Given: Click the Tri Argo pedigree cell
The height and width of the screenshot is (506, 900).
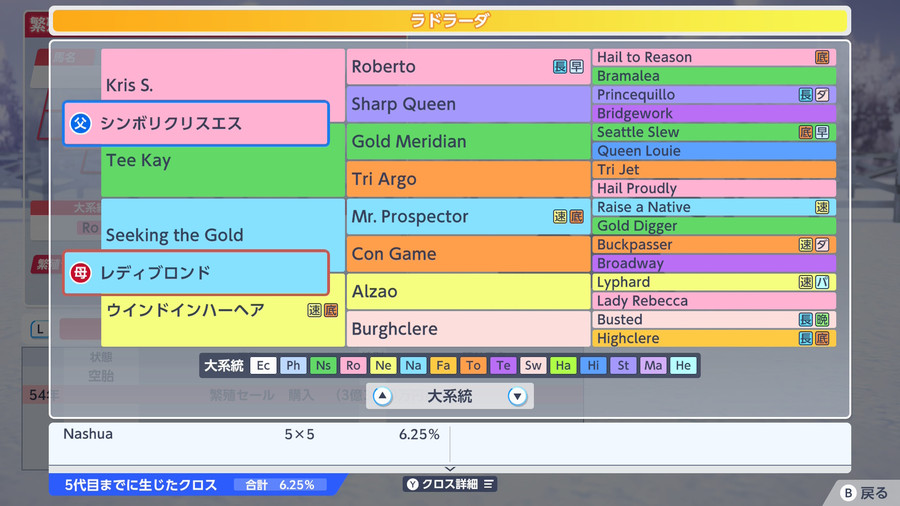Looking at the screenshot, I should click(468, 179).
